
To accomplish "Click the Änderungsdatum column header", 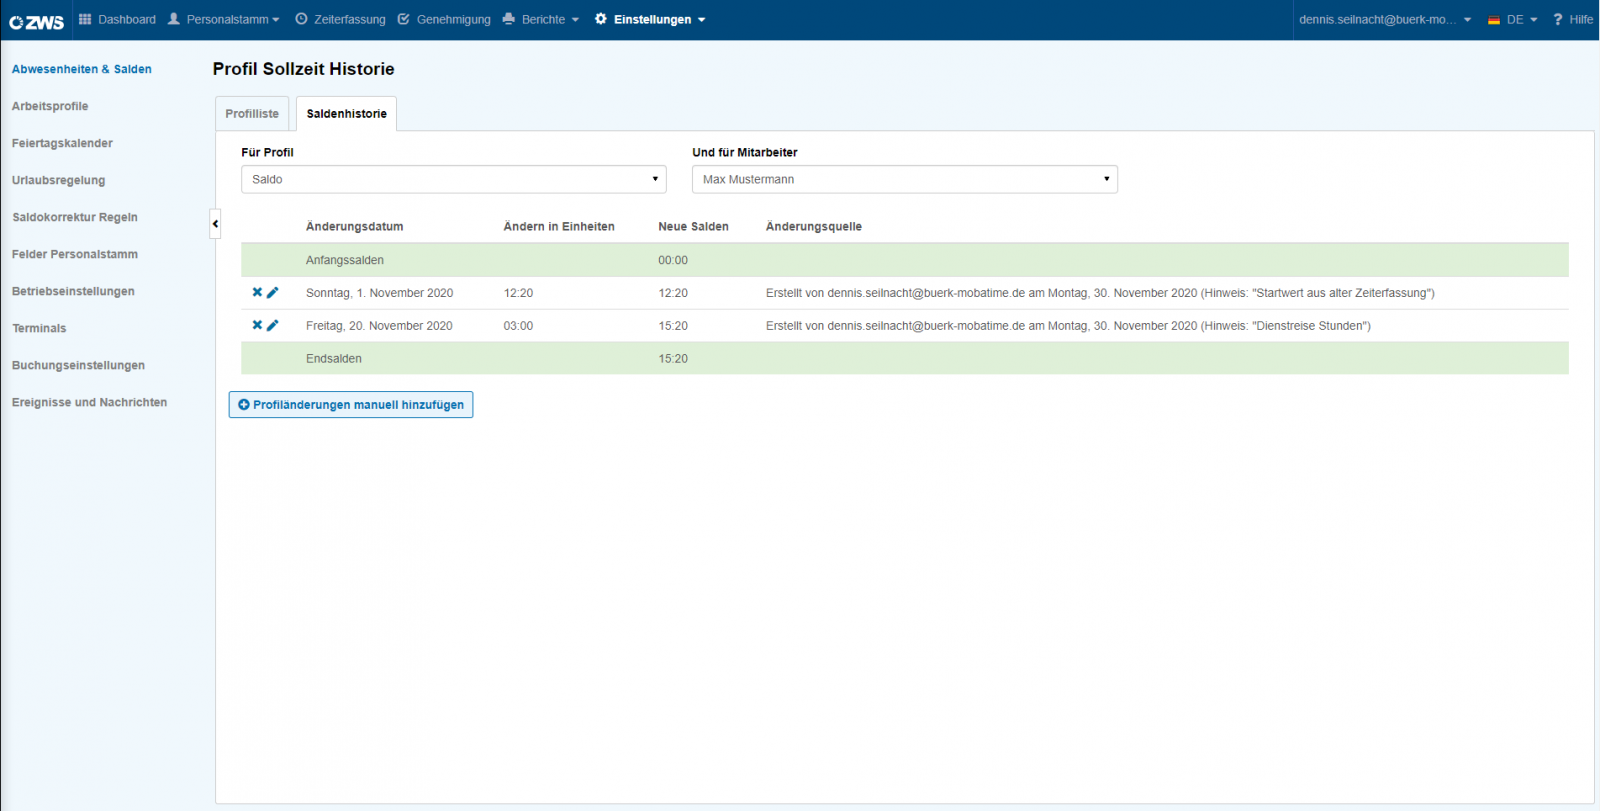I will [354, 227].
